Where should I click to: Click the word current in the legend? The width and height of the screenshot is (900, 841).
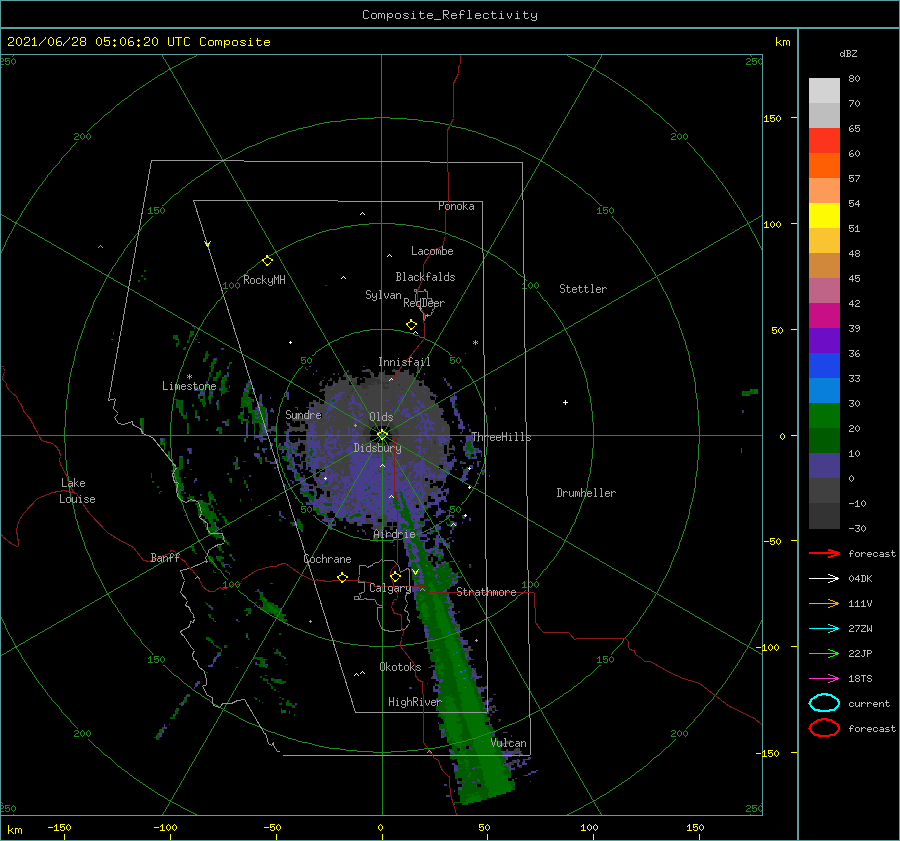click(869, 704)
